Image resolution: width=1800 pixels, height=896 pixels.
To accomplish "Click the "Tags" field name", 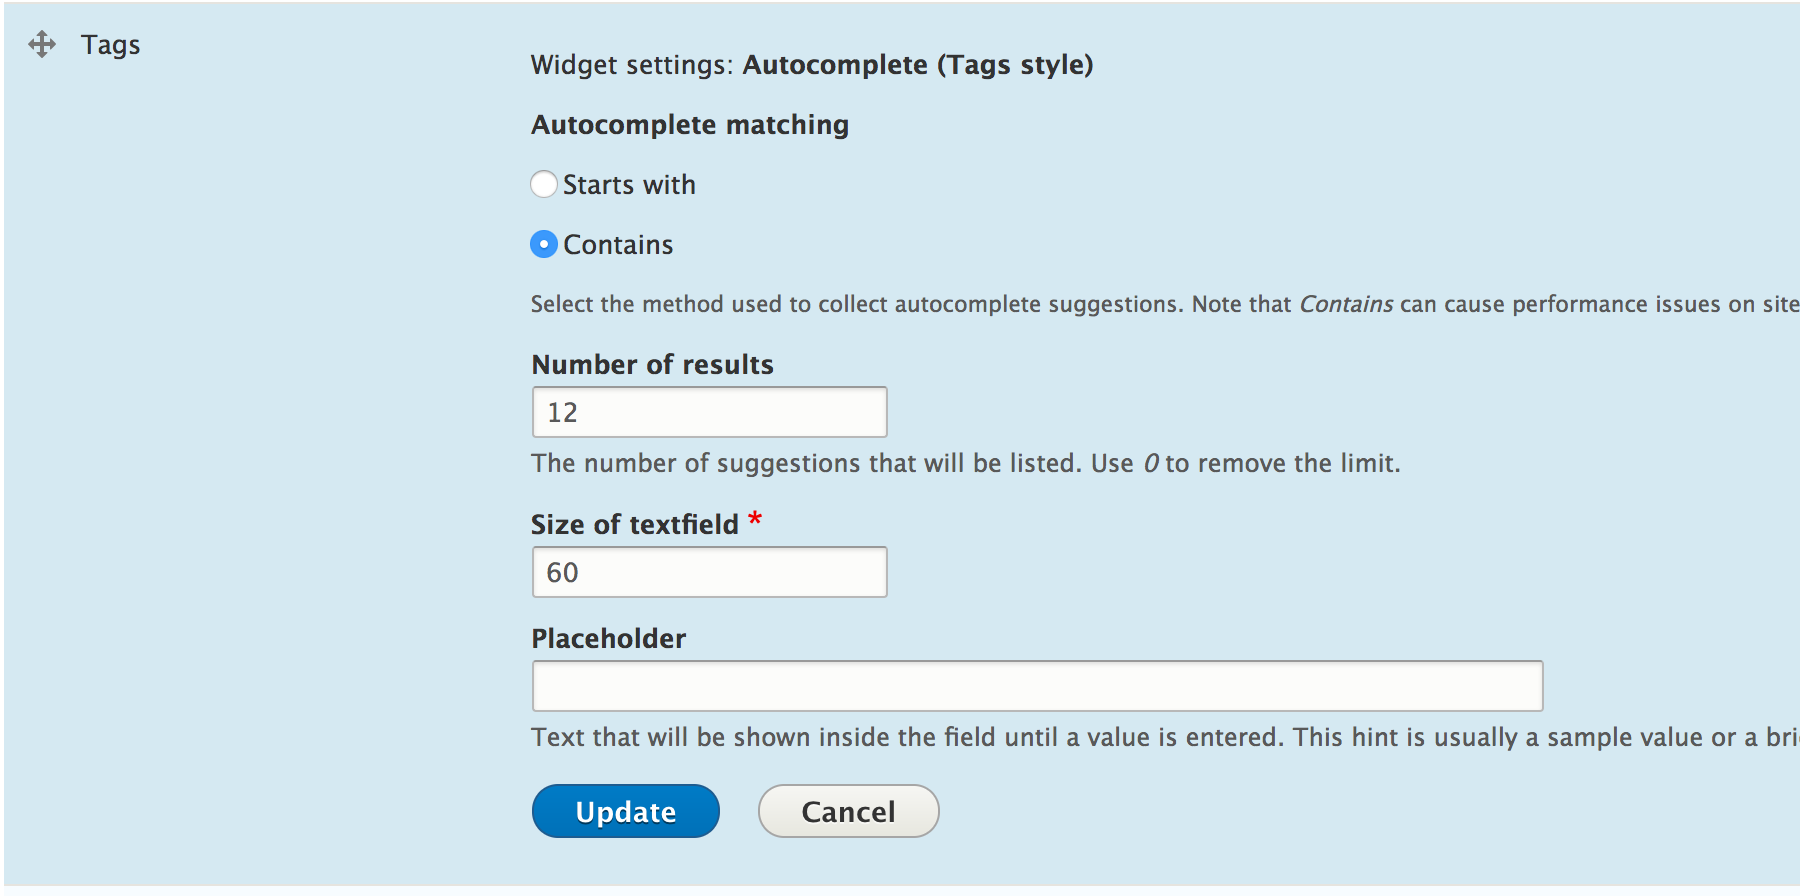I will point(111,45).
